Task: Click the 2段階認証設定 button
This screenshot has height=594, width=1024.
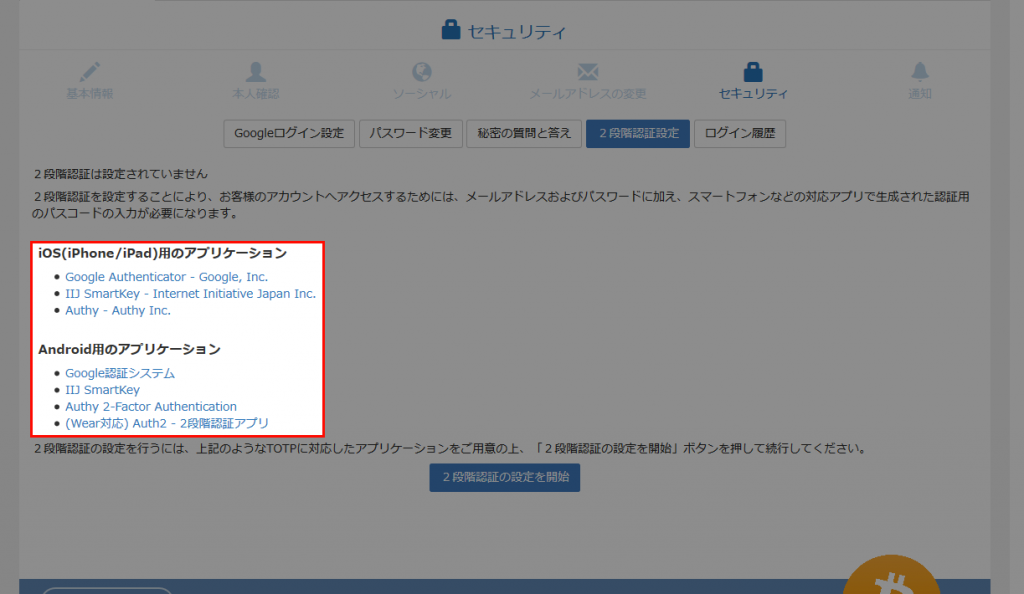Action: click(637, 133)
